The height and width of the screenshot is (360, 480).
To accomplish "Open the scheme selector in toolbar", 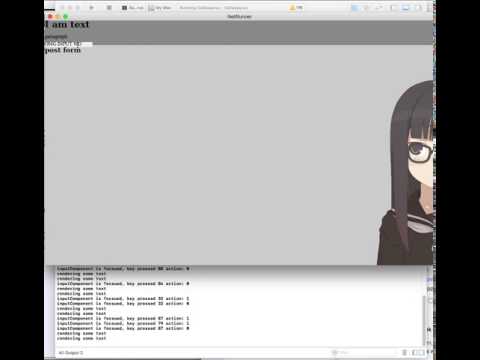I will pyautogui.click(x=133, y=7).
